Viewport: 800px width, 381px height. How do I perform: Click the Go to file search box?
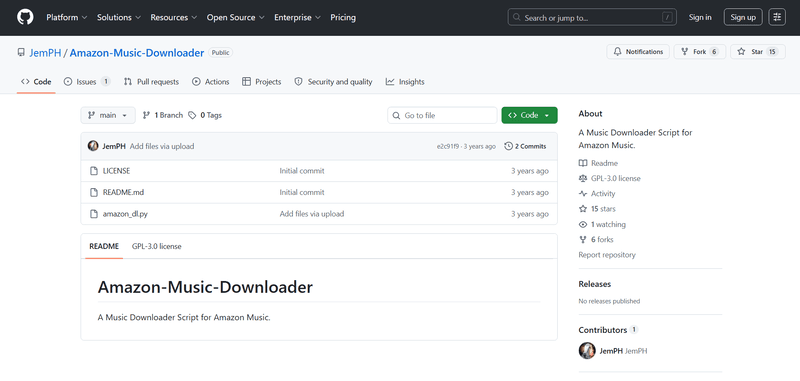(x=442, y=115)
